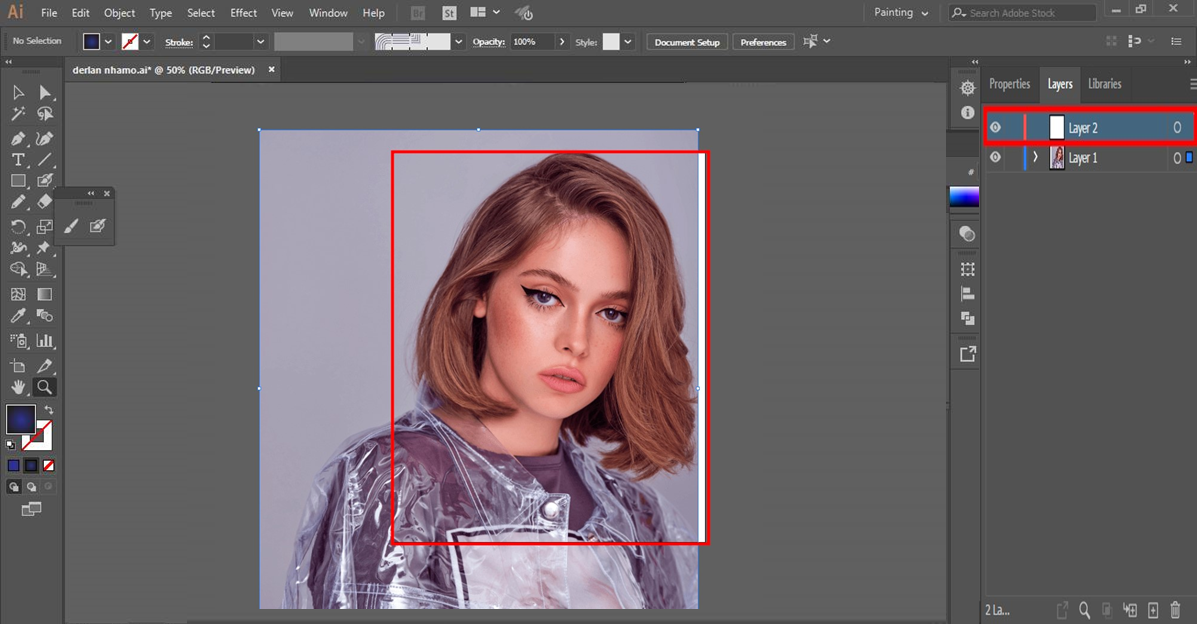Select the Direct Selection tool
Screen dimensions: 1197x624
(x=45, y=92)
